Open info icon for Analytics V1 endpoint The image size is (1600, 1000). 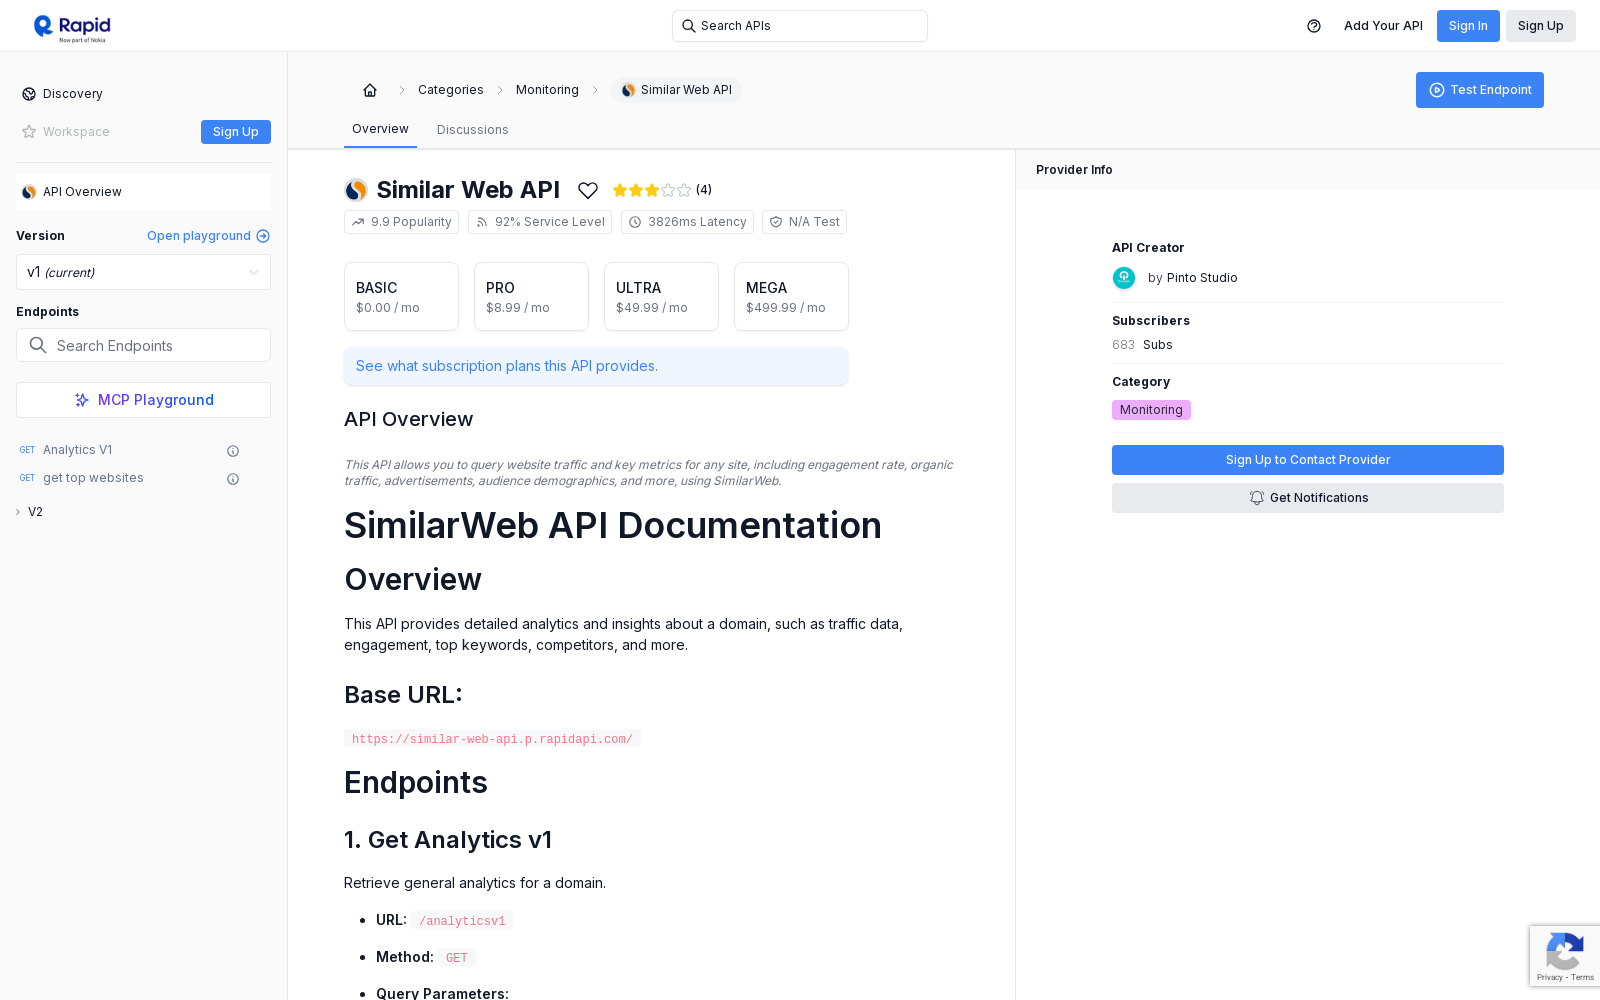click(x=233, y=451)
